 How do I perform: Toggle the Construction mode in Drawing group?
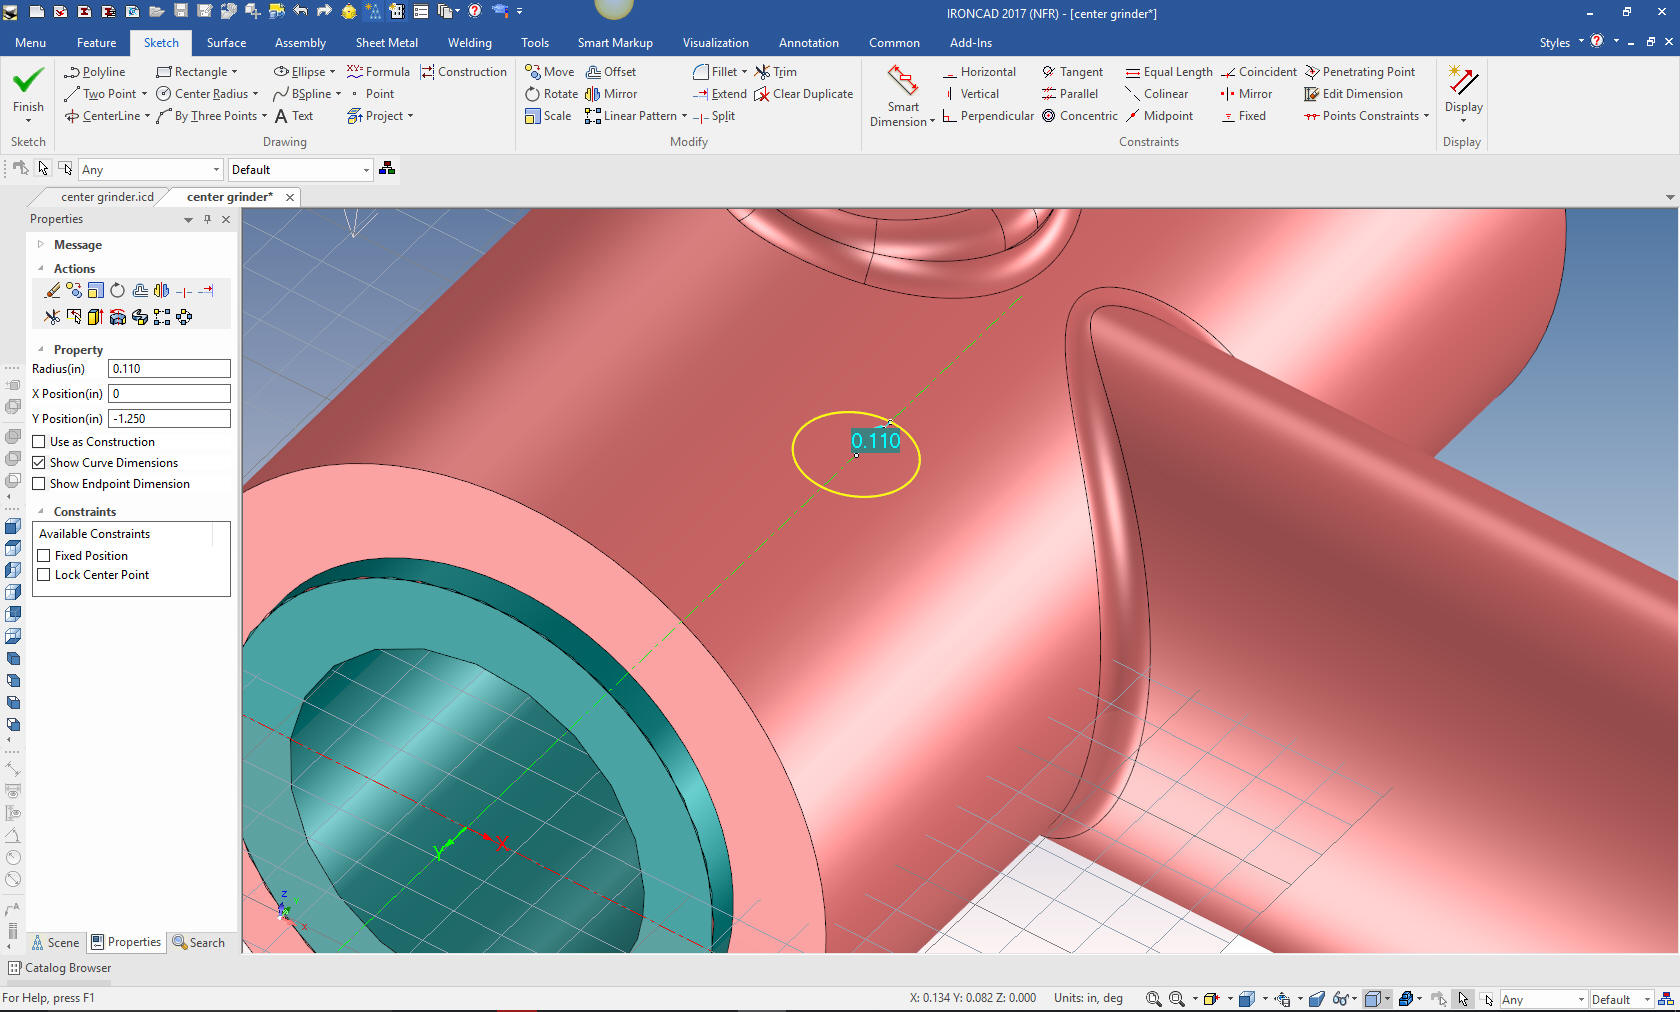[463, 72]
